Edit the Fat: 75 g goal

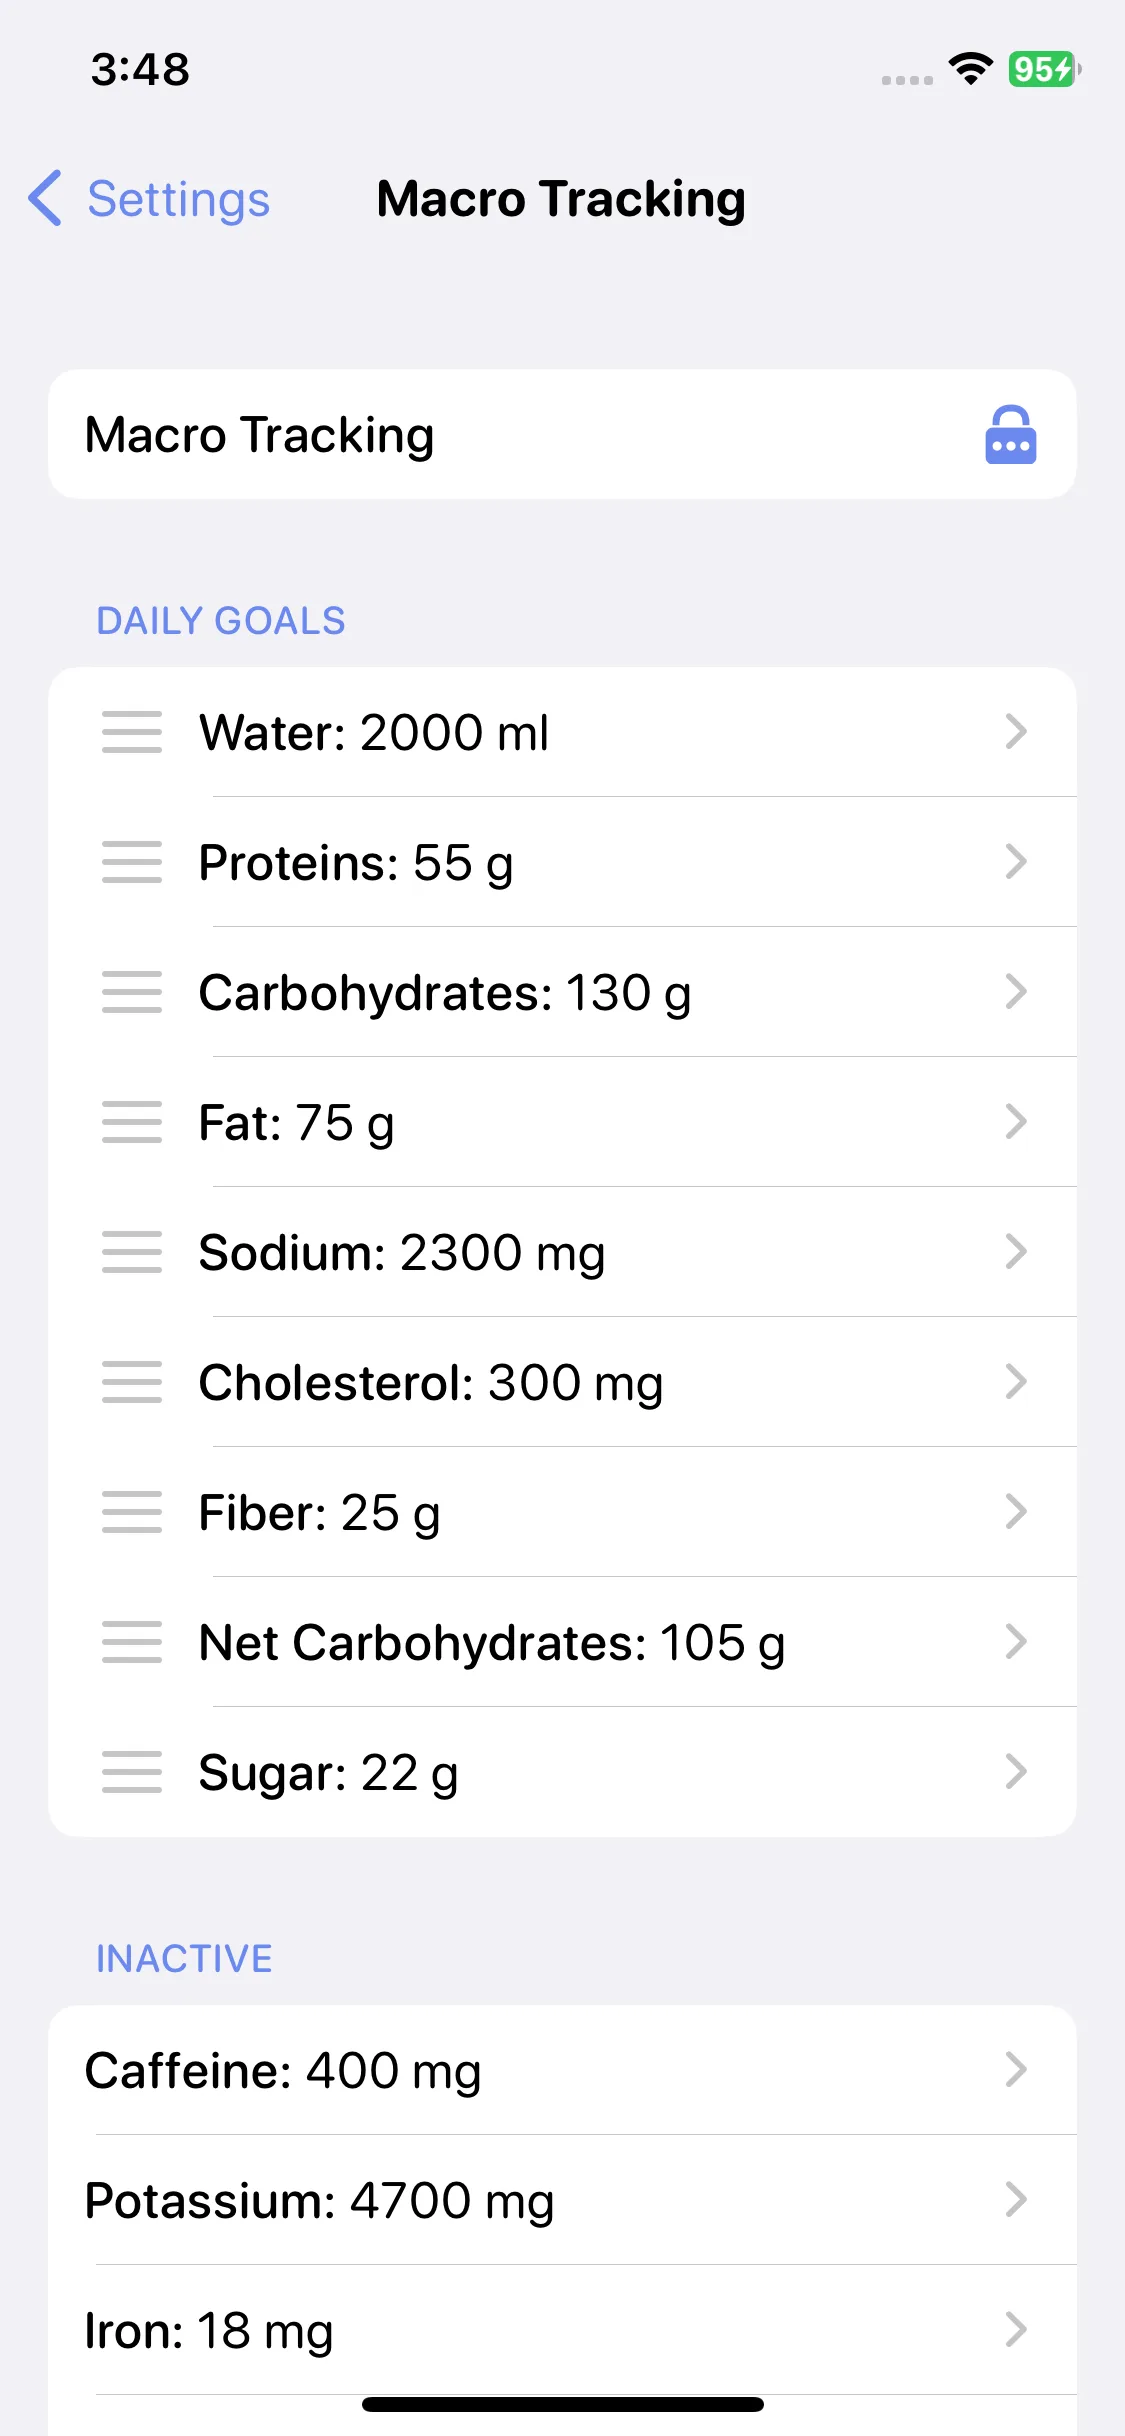562,1122
